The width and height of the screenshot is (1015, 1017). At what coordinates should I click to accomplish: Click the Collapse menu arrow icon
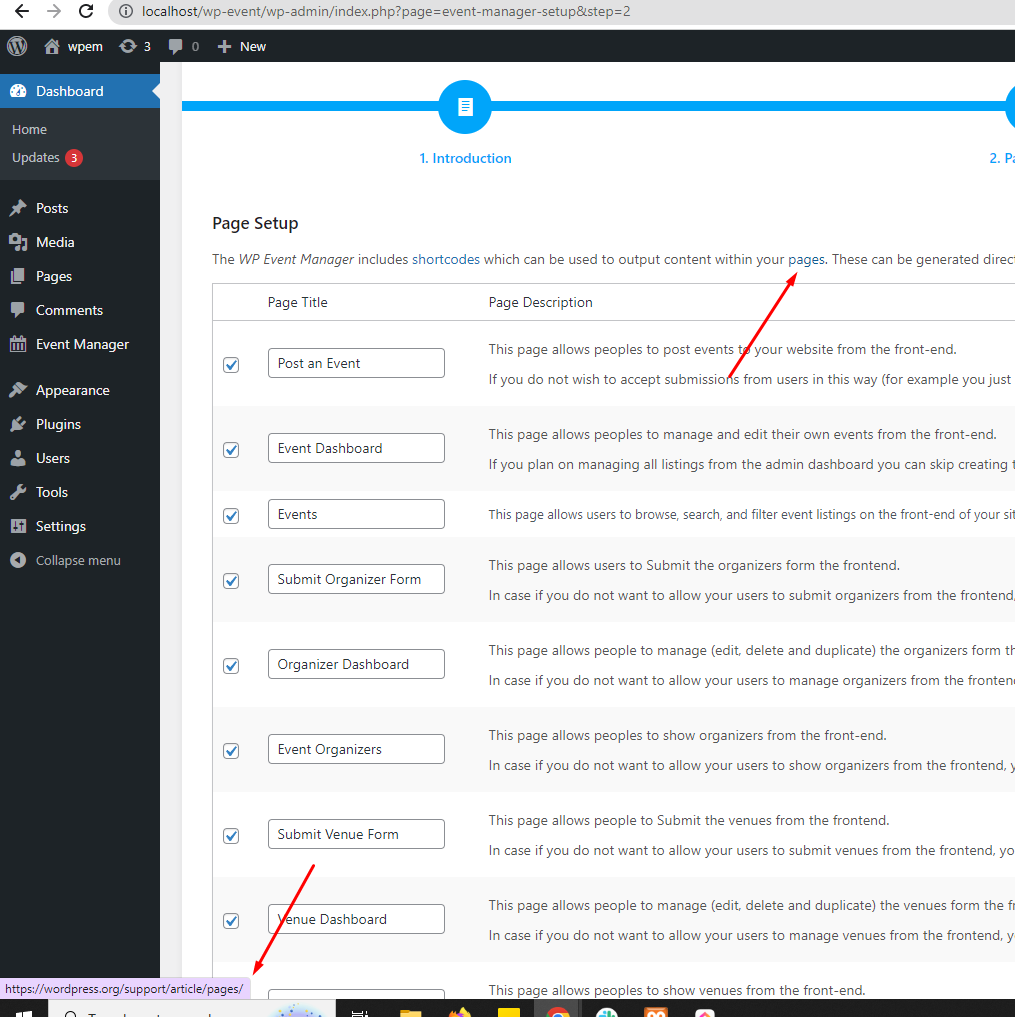(18, 560)
